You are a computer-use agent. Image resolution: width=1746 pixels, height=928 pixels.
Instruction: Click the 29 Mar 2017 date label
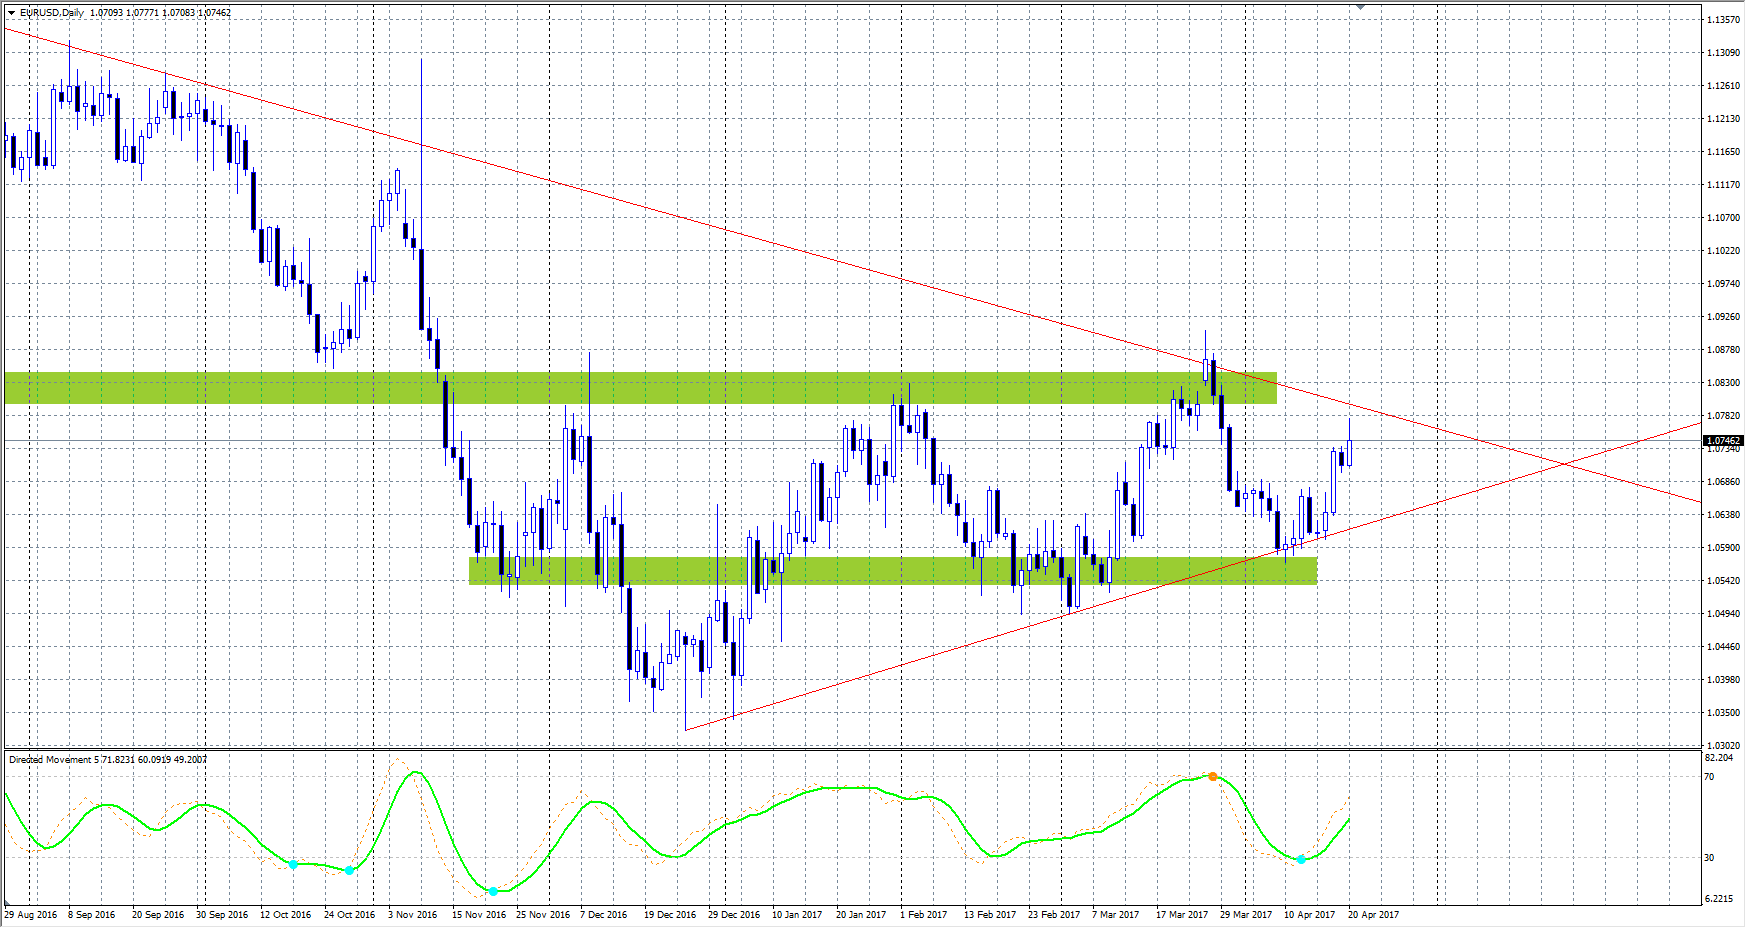click(1246, 915)
